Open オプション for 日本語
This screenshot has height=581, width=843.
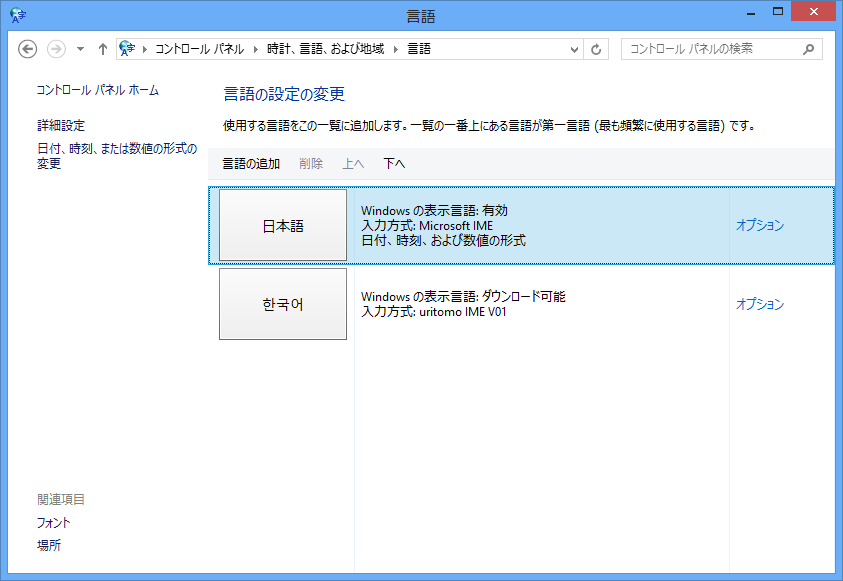coord(760,226)
